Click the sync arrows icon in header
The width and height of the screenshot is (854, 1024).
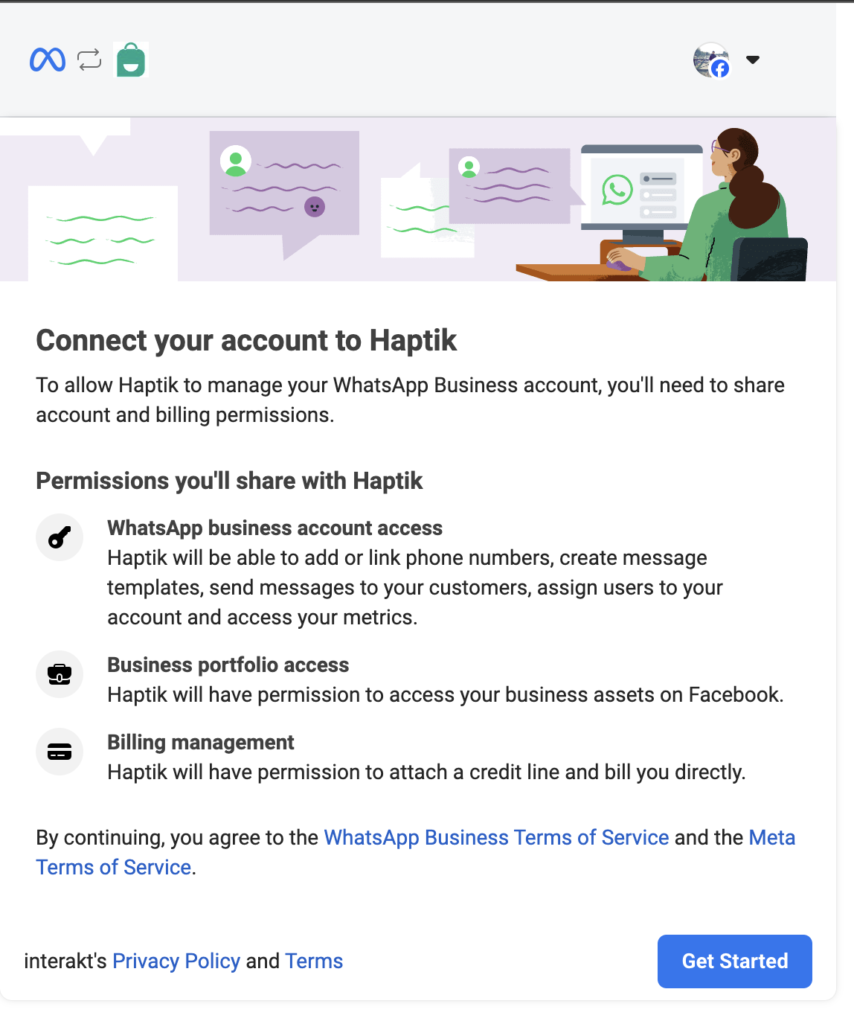[x=89, y=60]
